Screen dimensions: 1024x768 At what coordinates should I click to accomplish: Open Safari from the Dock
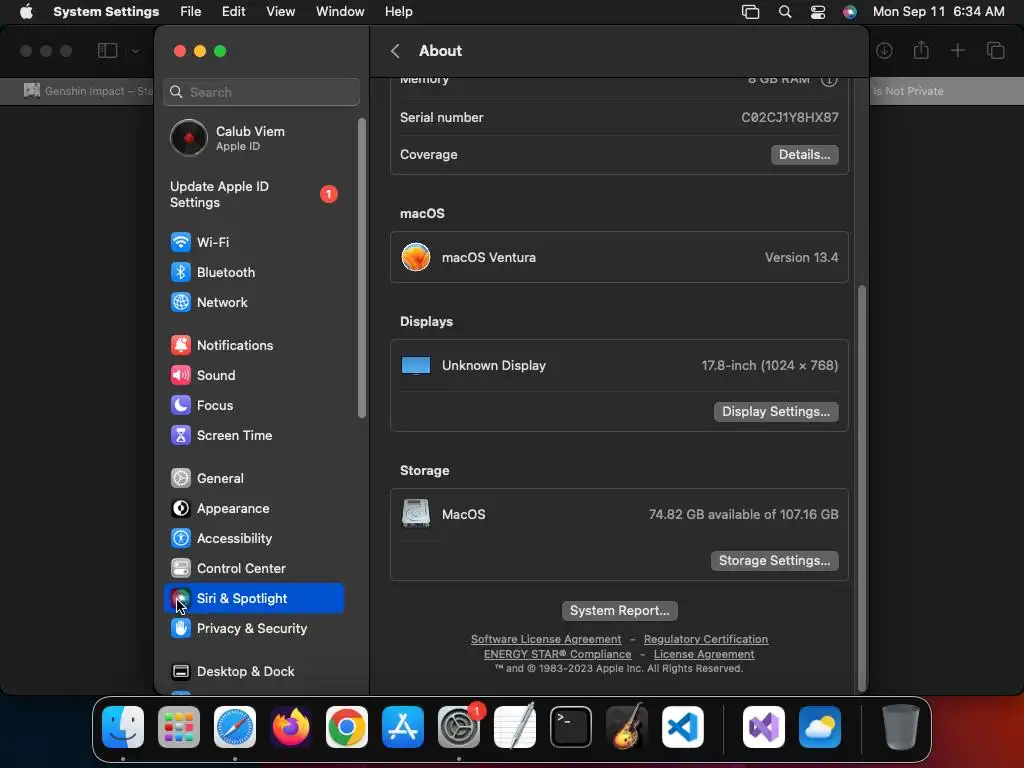[x=234, y=727]
